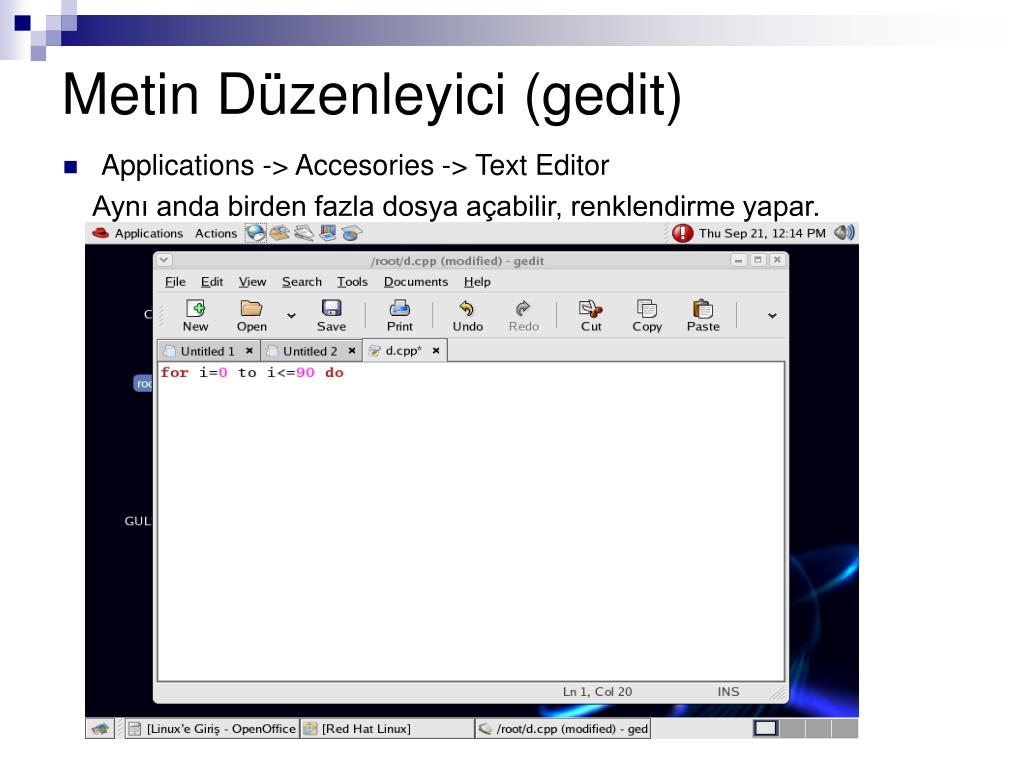Open the Documents menu

point(415,281)
